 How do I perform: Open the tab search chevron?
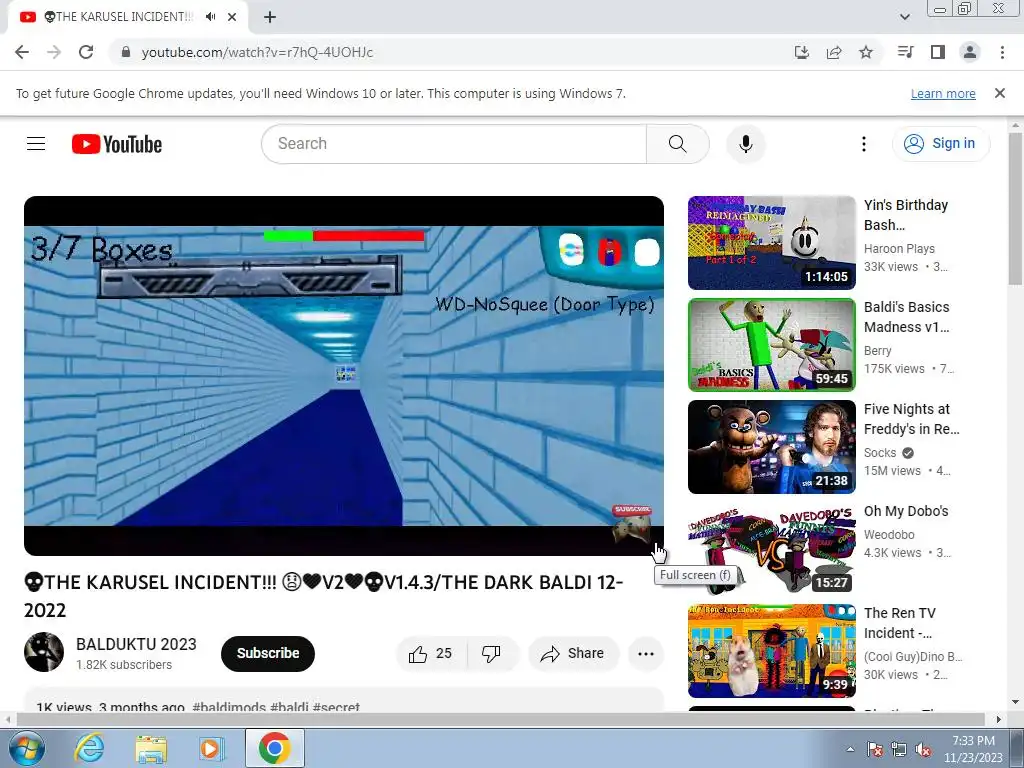(904, 17)
